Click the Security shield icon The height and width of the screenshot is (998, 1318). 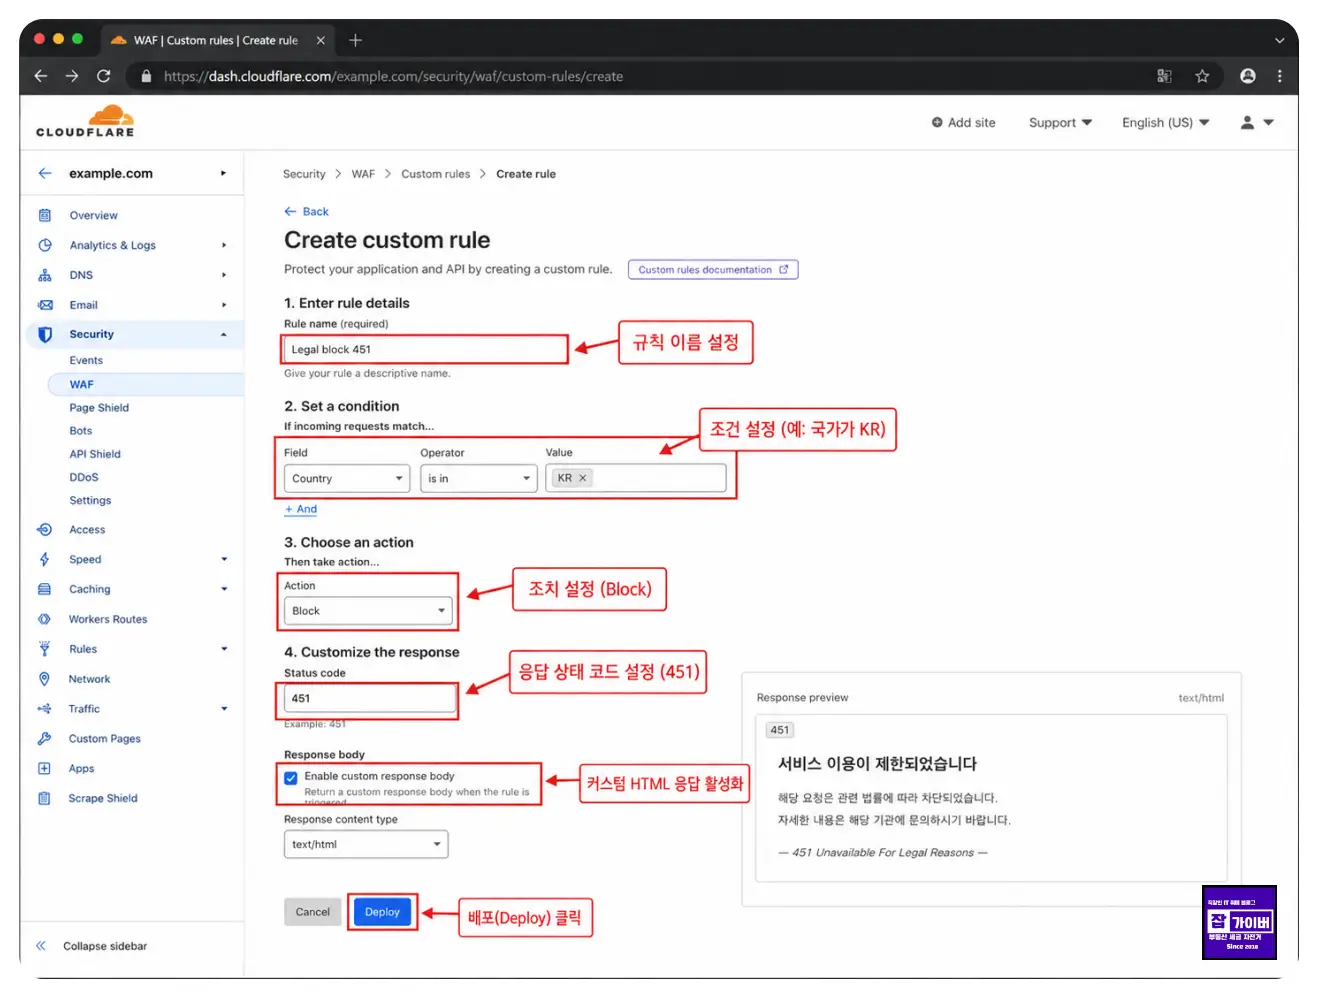pos(45,334)
